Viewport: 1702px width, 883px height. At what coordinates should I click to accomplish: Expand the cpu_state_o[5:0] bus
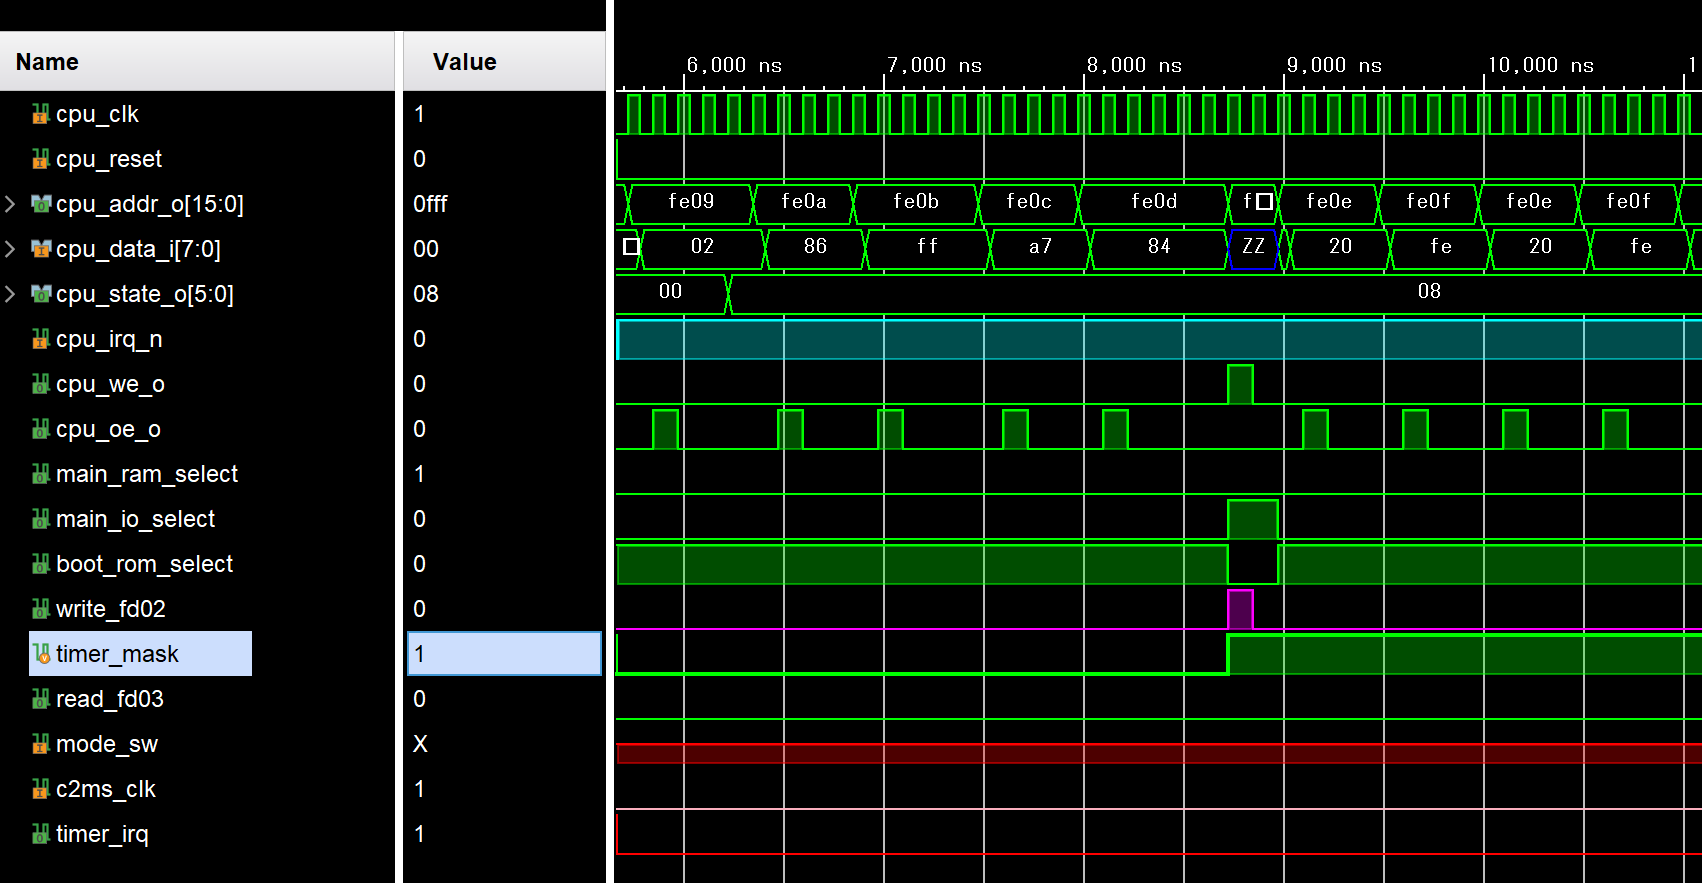pyautogui.click(x=10, y=294)
